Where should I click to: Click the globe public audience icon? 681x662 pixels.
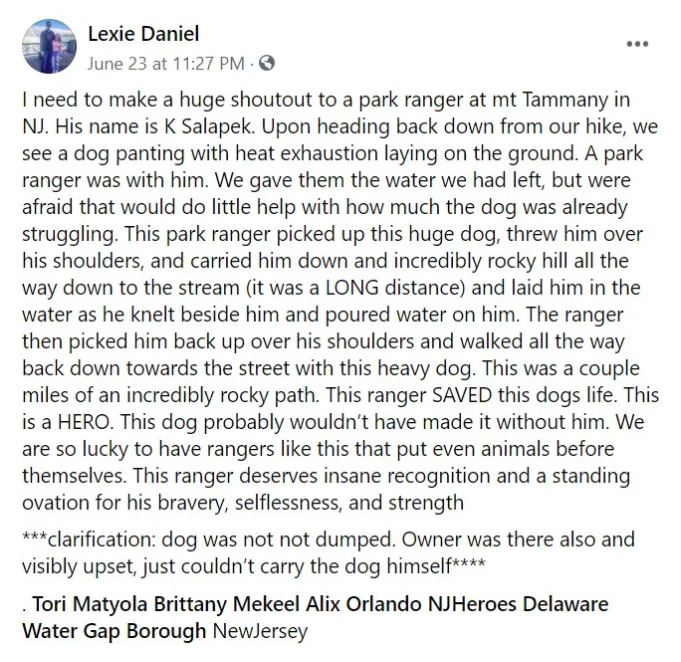[267, 64]
